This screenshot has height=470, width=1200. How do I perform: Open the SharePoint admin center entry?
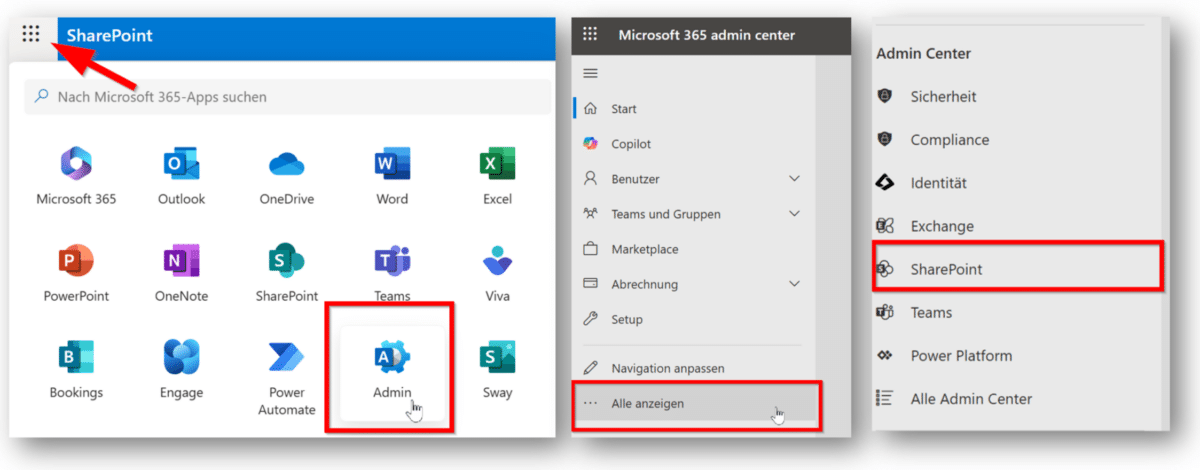tap(946, 269)
